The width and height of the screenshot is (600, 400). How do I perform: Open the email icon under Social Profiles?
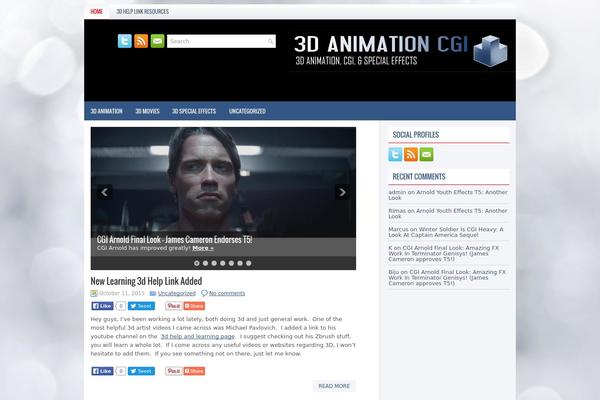coord(427,155)
